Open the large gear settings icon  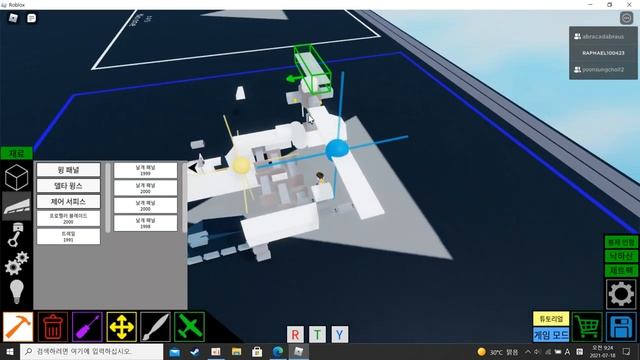pos(621,294)
